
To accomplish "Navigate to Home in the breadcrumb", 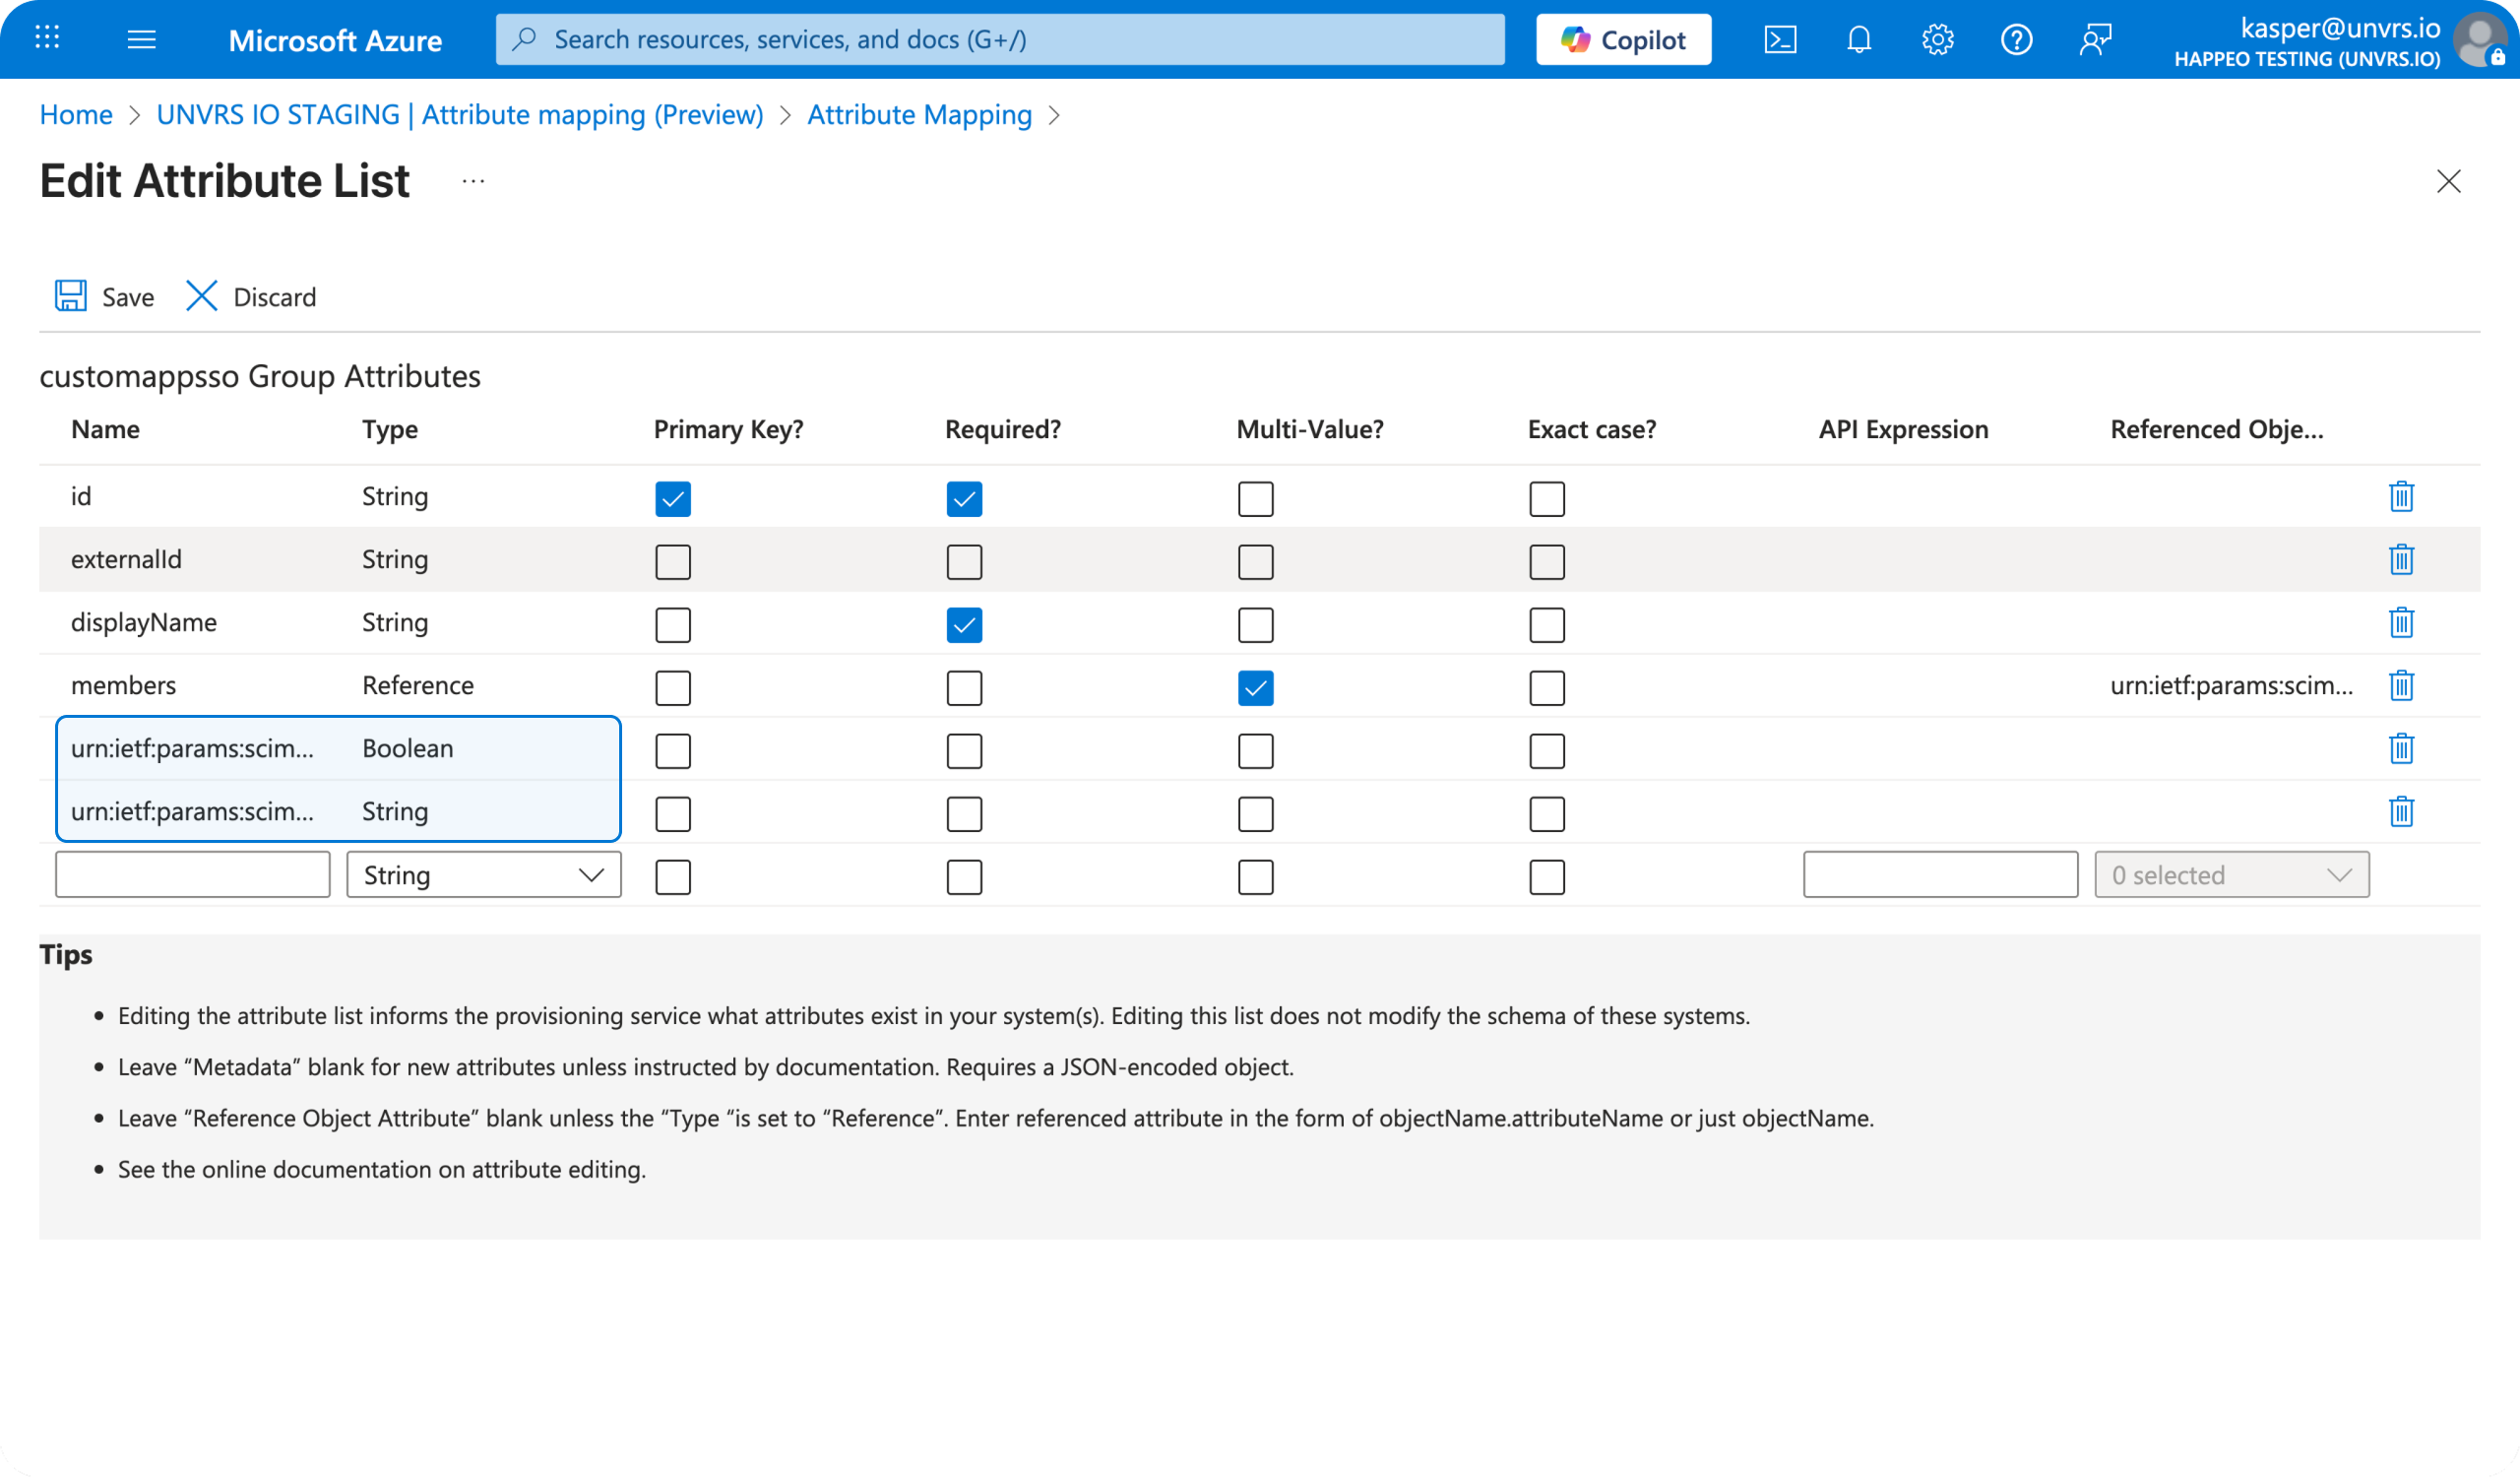I will 75,114.
